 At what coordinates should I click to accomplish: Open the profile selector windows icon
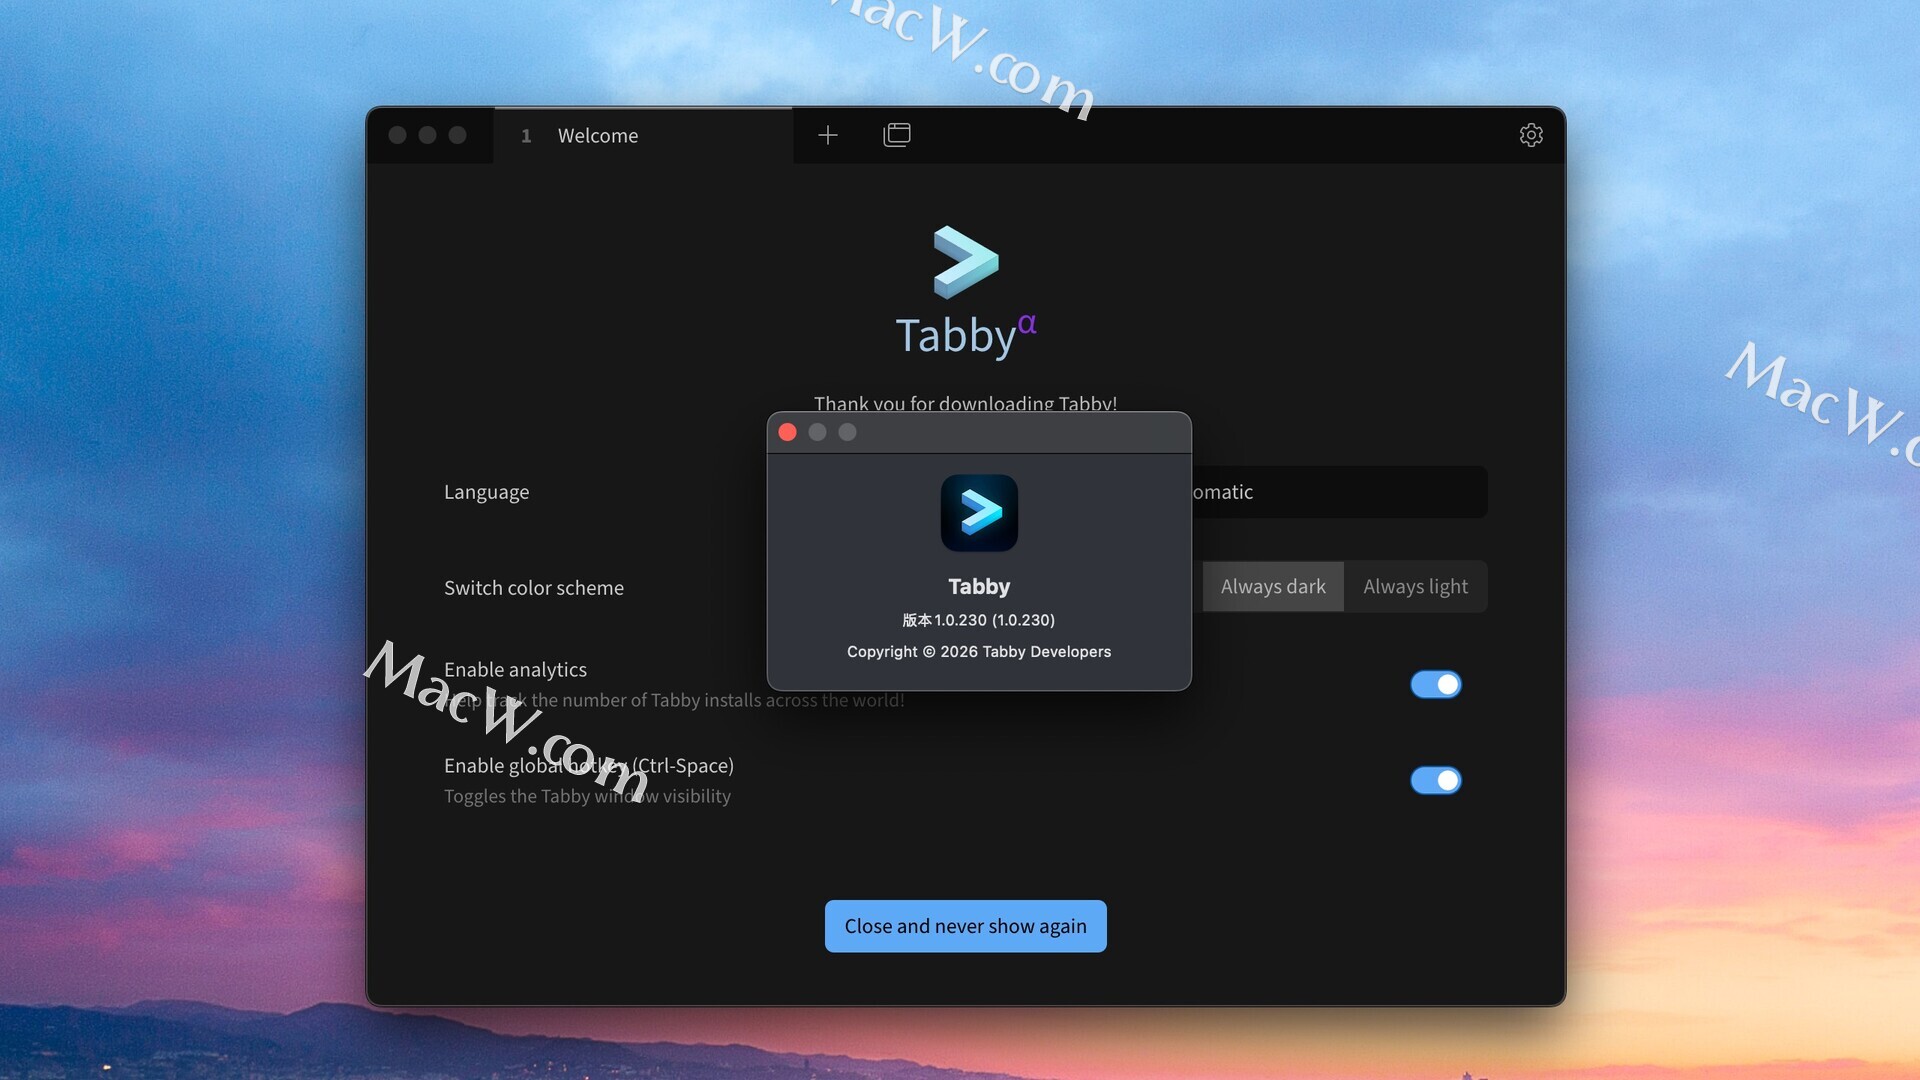[x=897, y=135]
